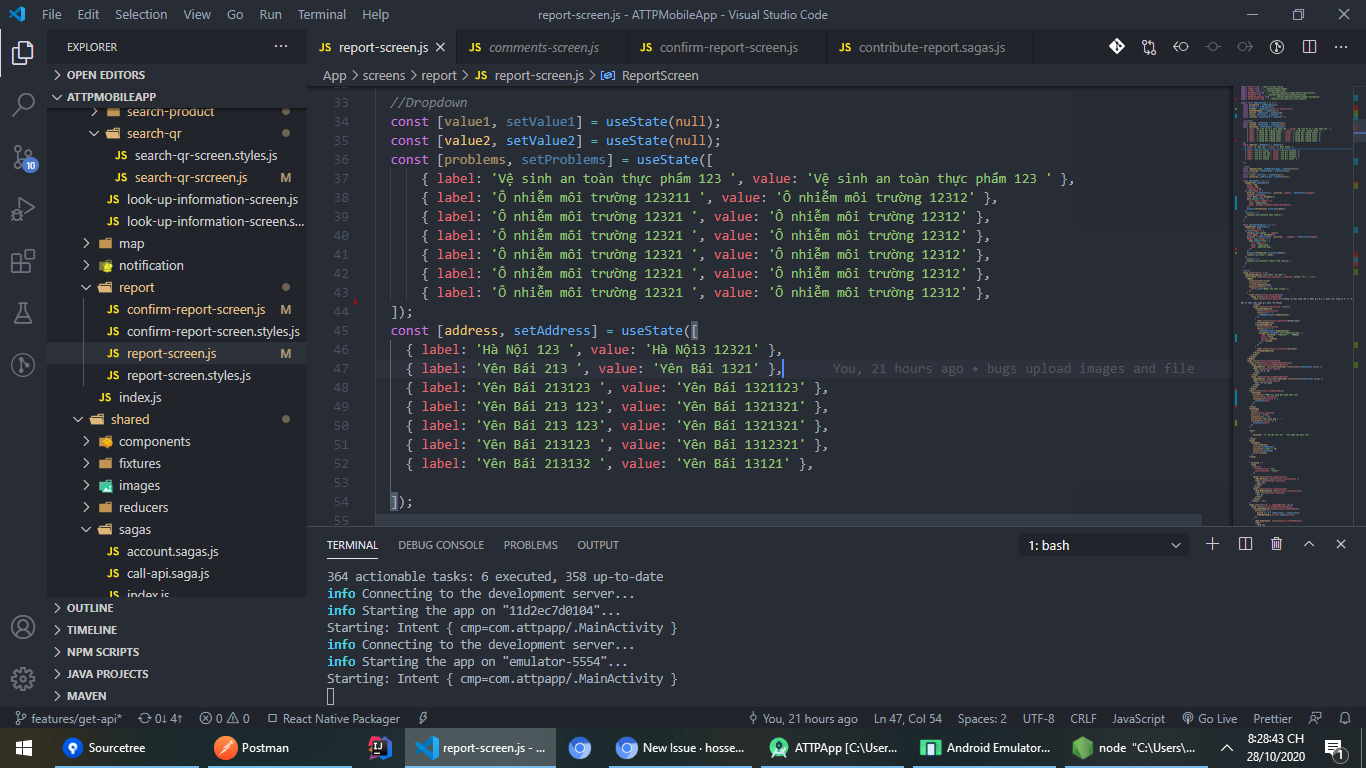
Task: Open changes with previous revision arrow icon
Action: click(x=1181, y=47)
